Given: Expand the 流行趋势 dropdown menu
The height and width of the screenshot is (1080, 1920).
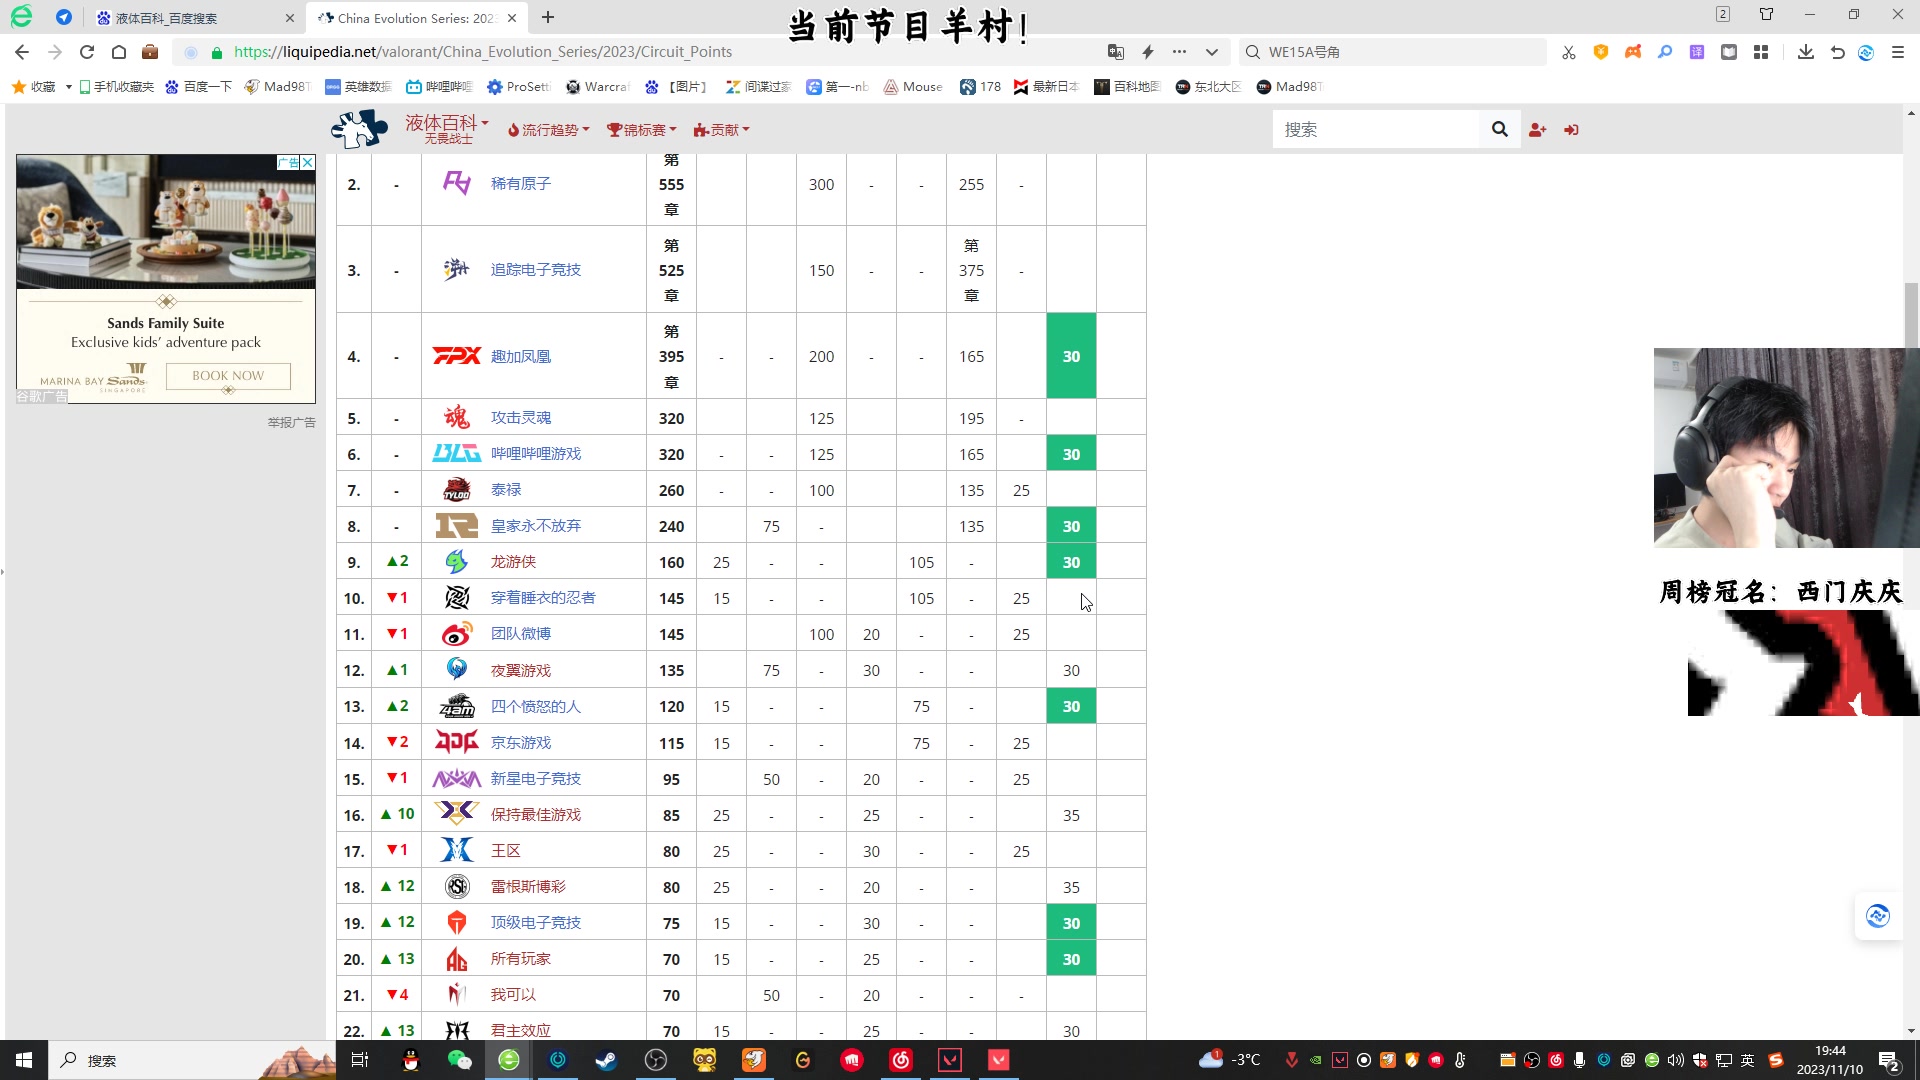Looking at the screenshot, I should (549, 130).
